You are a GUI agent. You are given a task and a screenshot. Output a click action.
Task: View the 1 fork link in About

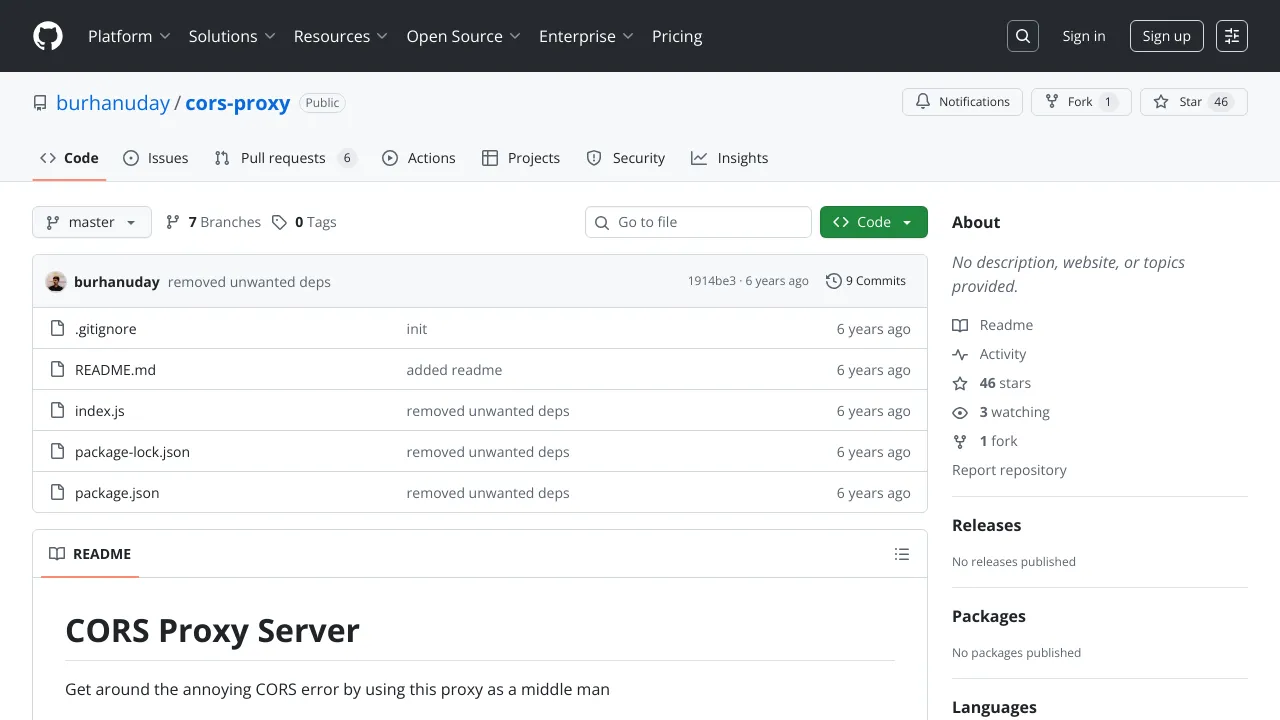pyautogui.click(x=985, y=441)
